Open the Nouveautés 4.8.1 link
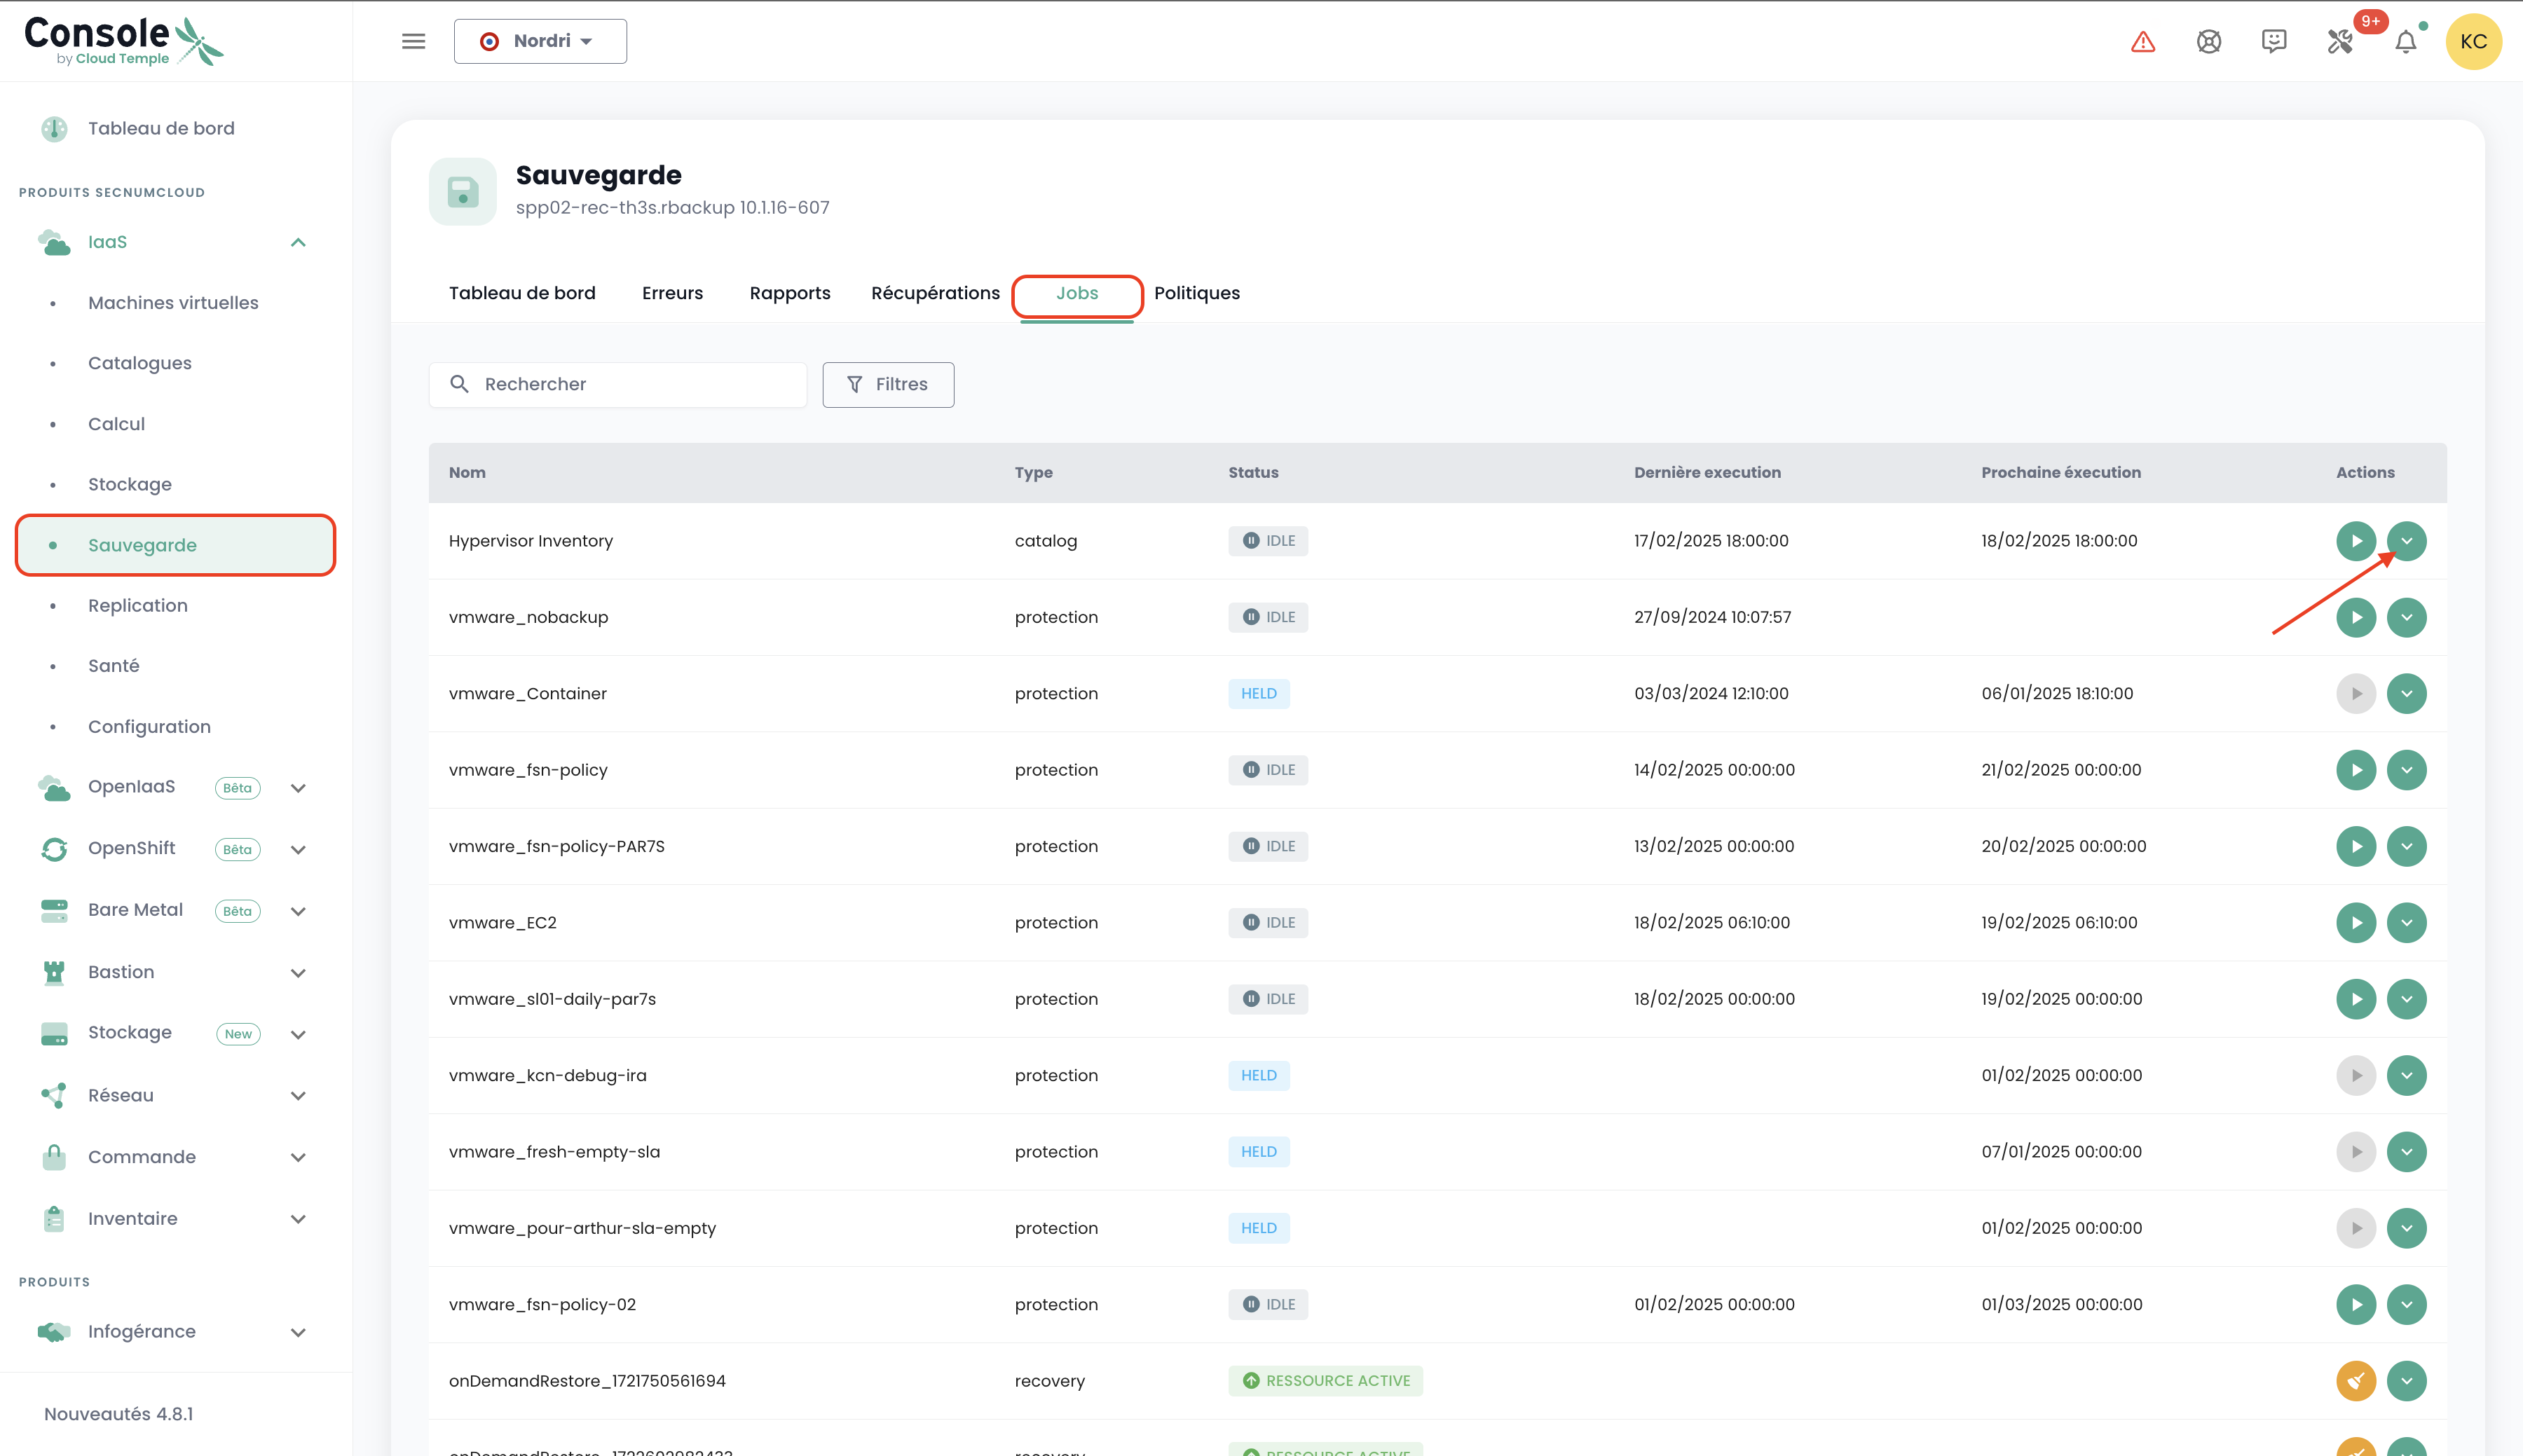The height and width of the screenshot is (1456, 2523). pyautogui.click(x=118, y=1414)
